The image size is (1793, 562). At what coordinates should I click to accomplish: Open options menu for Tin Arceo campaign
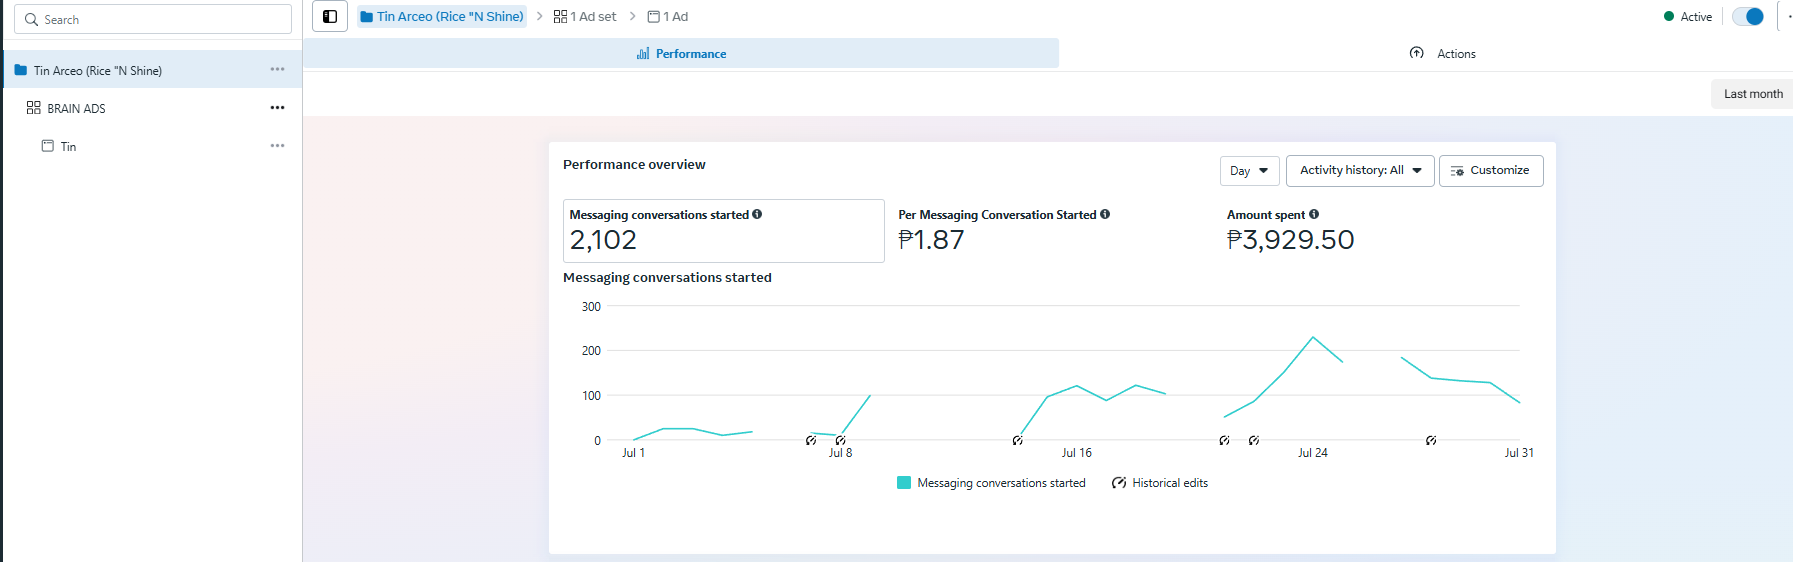tap(277, 70)
